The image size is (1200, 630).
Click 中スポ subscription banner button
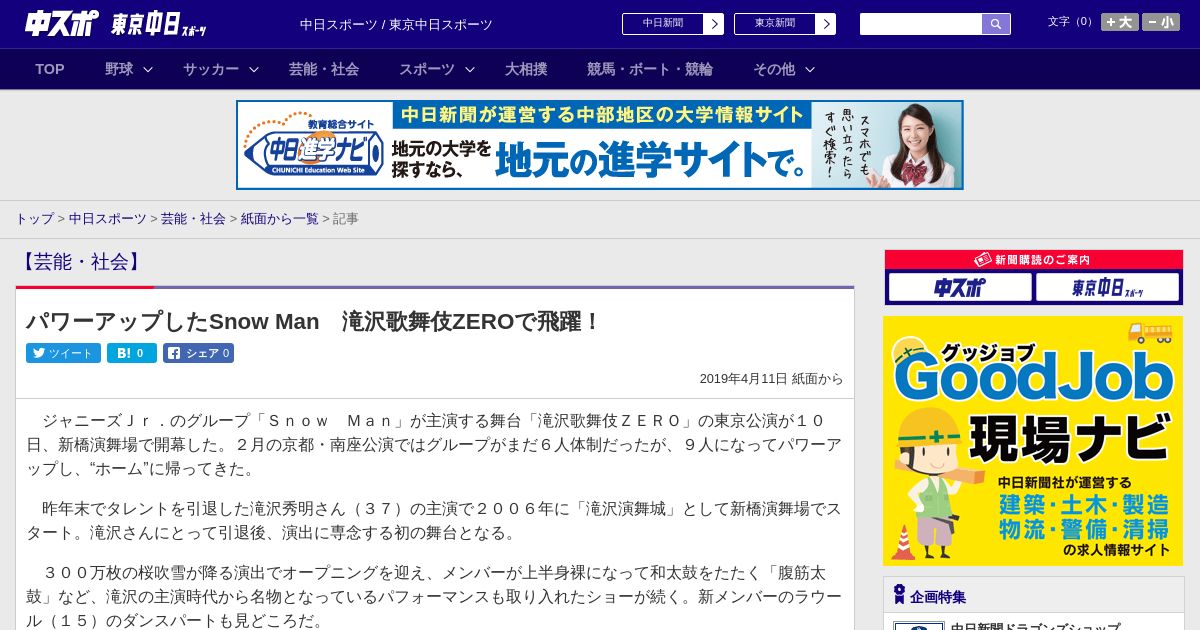click(x=960, y=288)
